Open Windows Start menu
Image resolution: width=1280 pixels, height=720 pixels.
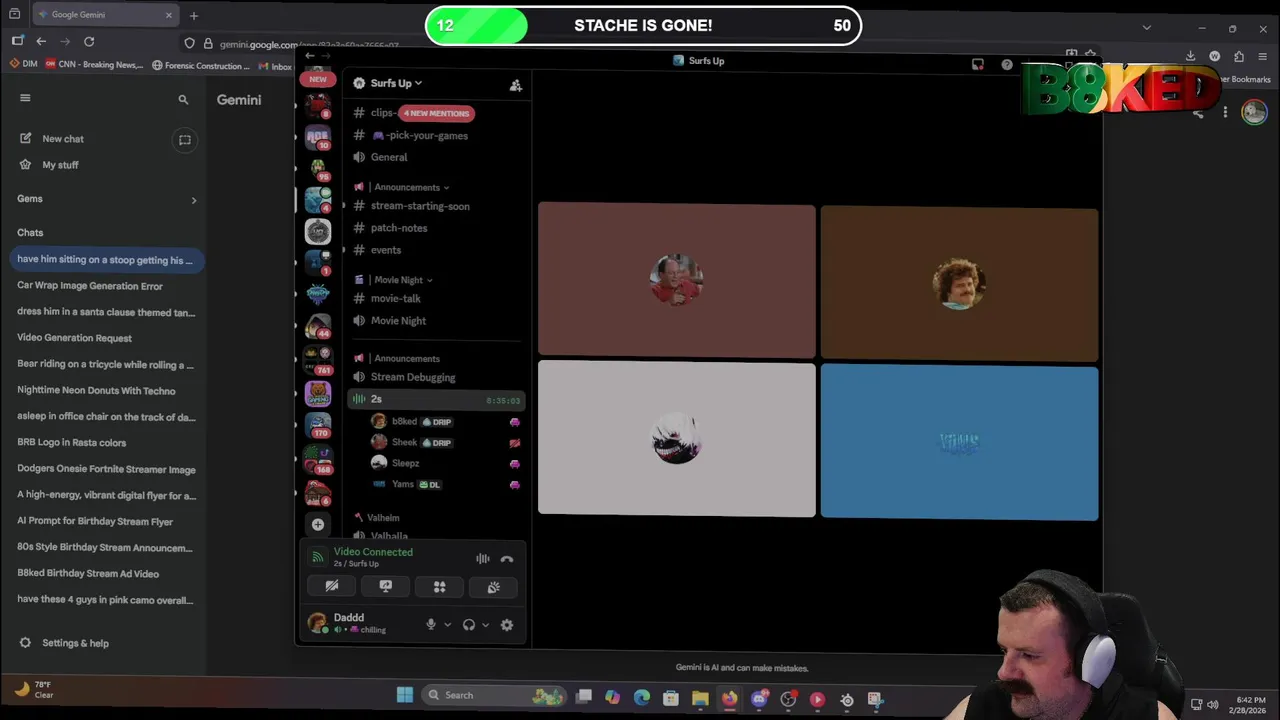pyautogui.click(x=404, y=695)
